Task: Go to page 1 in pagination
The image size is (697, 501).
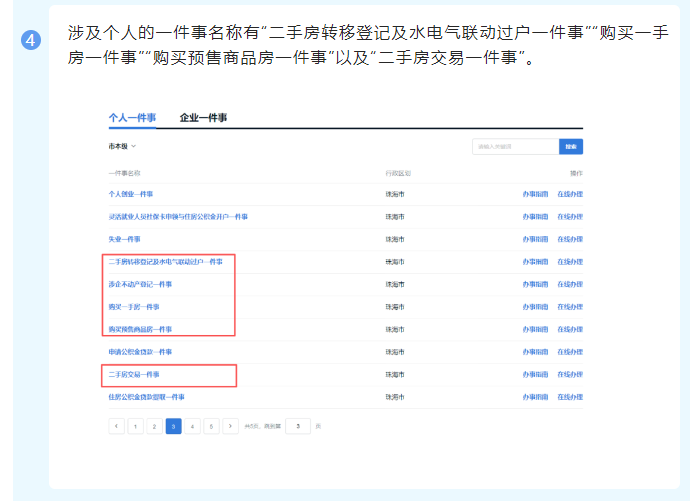Action: (x=136, y=426)
